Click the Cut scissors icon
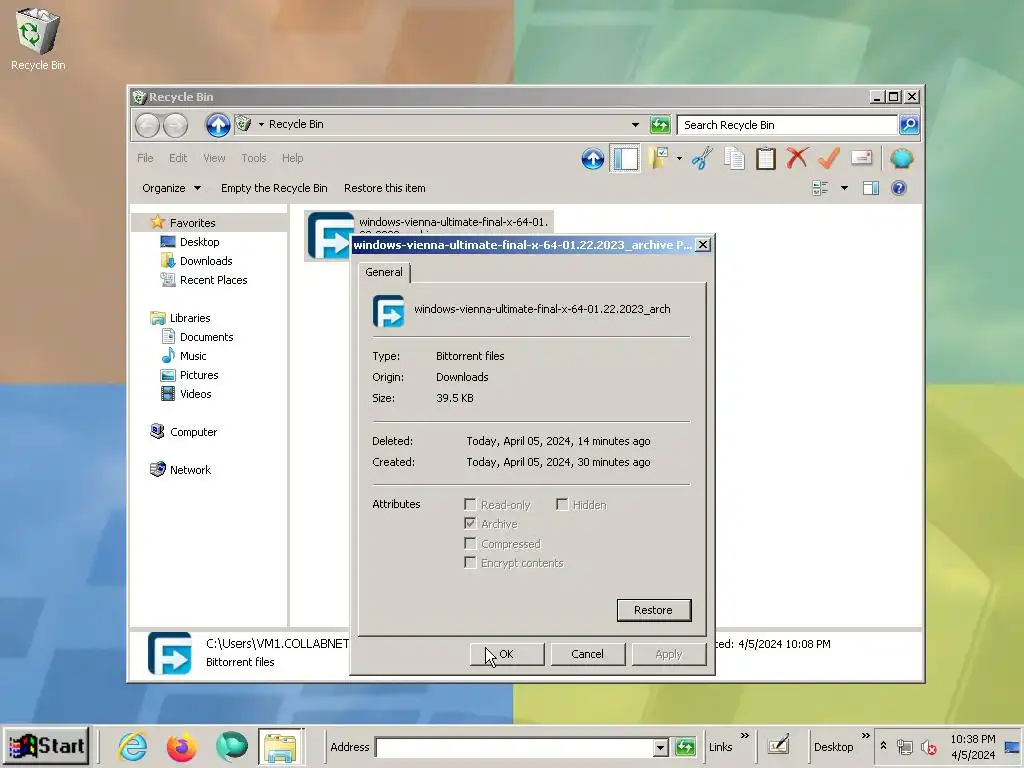 tap(702, 158)
